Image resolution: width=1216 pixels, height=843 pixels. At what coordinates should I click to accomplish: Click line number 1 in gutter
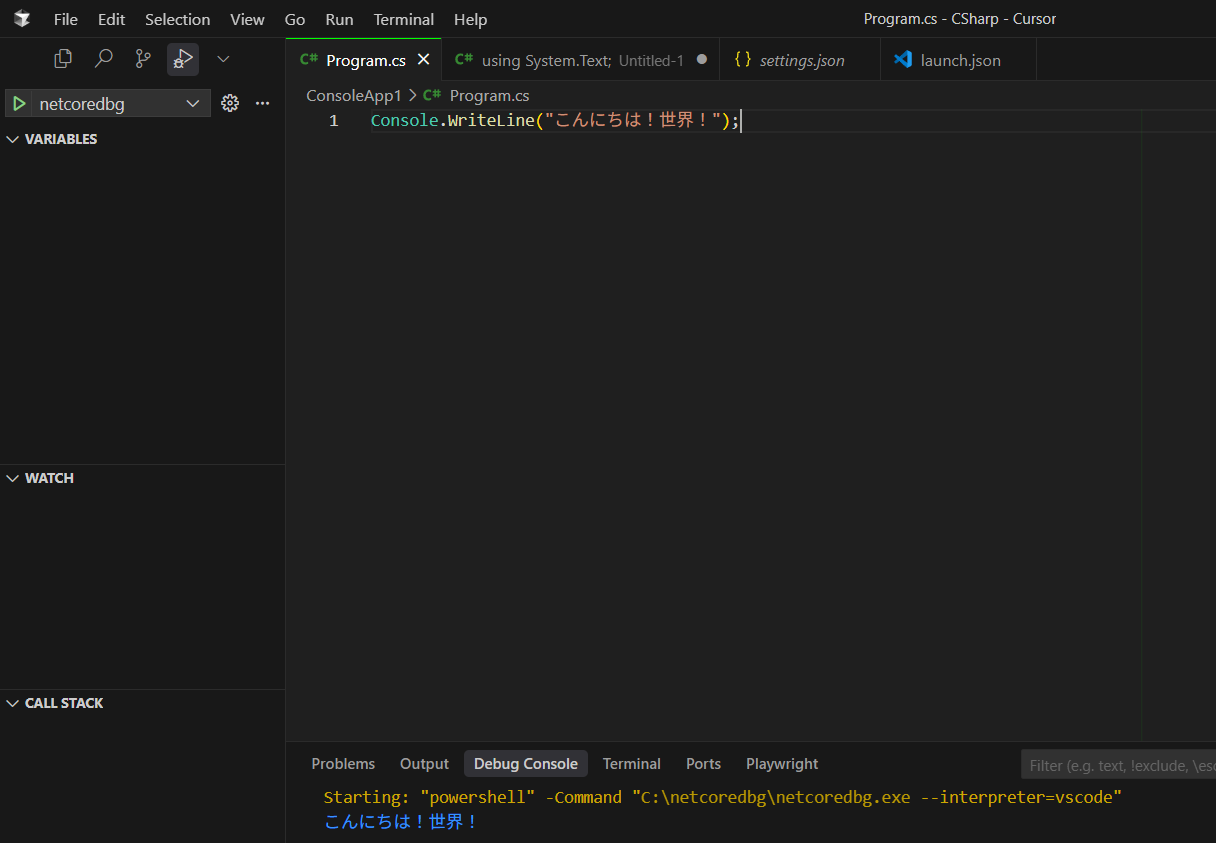point(334,121)
